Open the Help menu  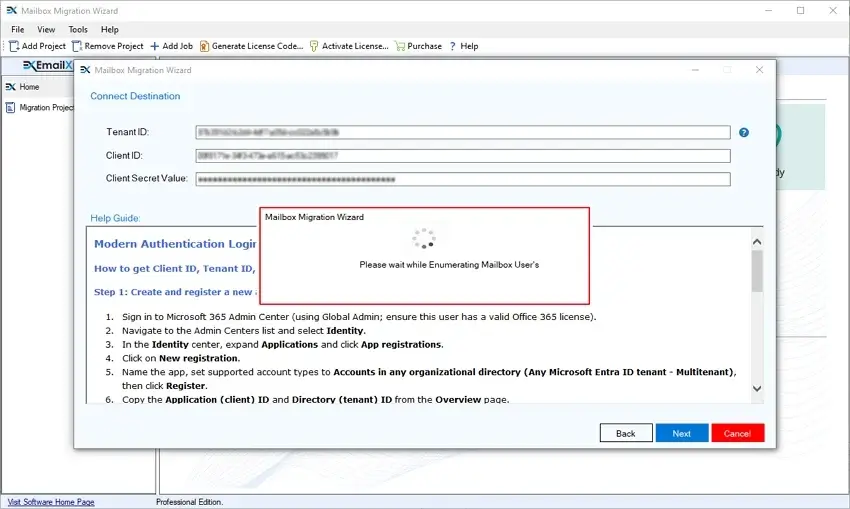coord(110,29)
